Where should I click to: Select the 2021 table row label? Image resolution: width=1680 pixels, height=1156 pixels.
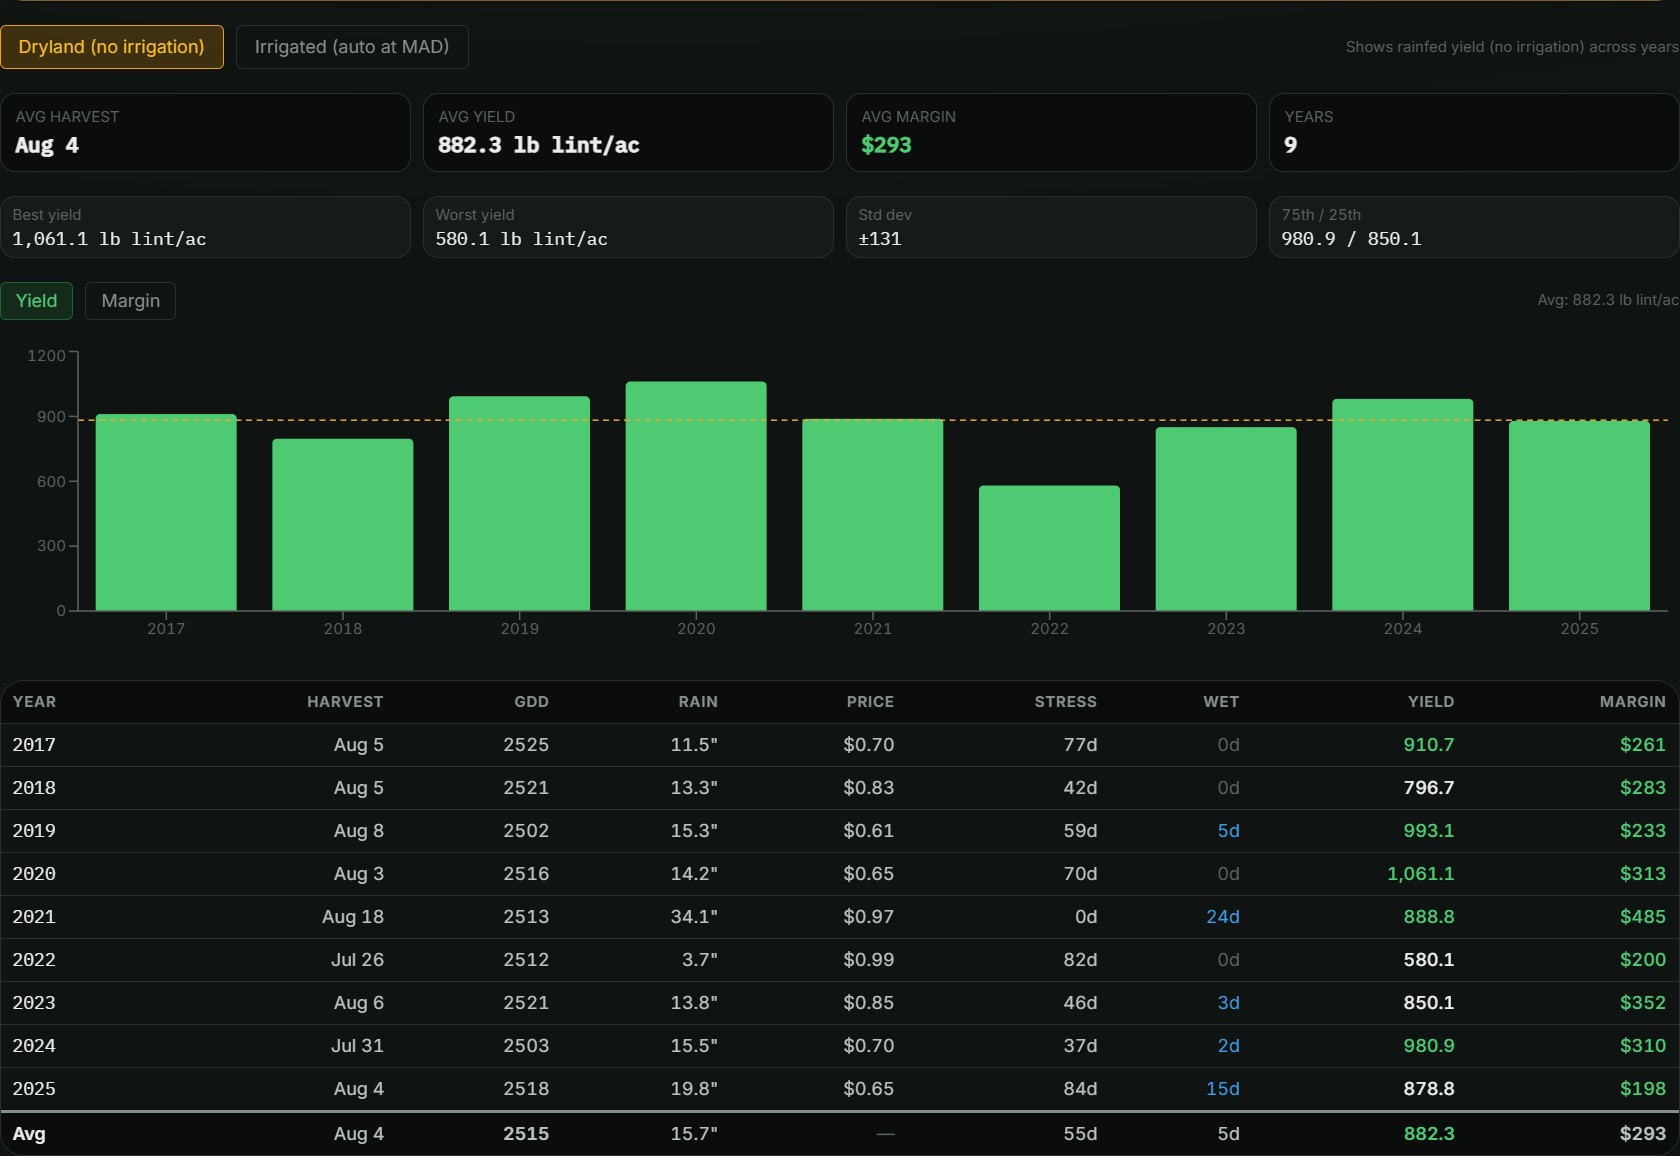(34, 917)
